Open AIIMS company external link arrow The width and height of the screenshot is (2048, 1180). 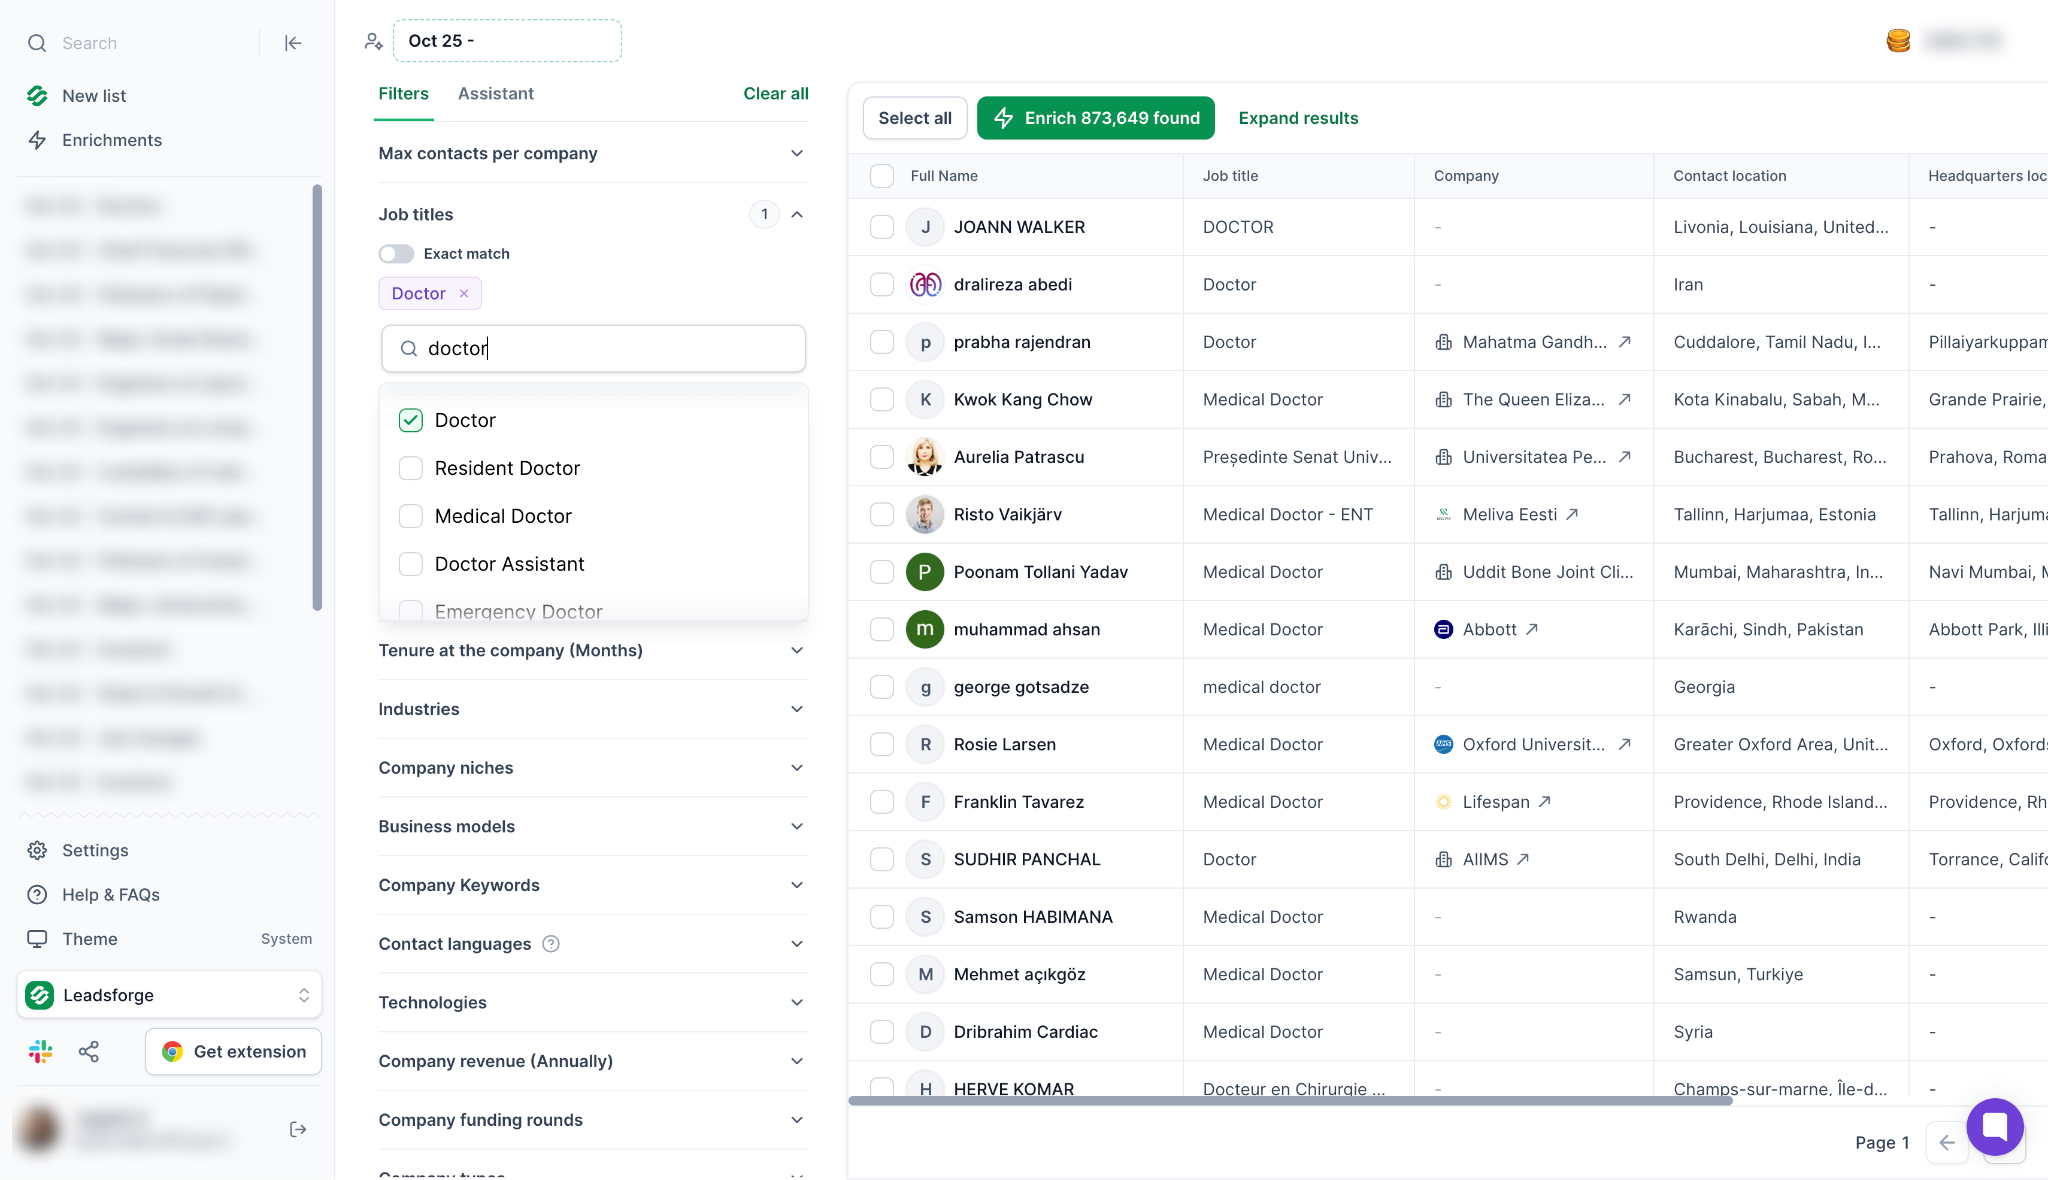[x=1523, y=859]
